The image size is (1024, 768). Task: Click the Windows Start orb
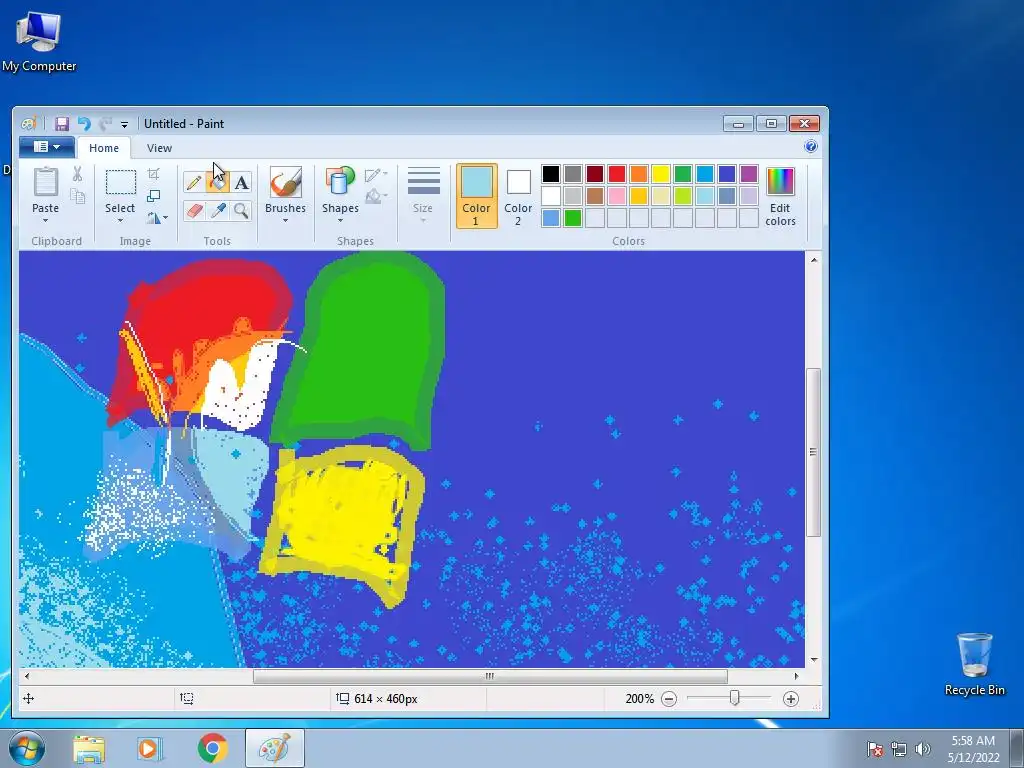click(x=26, y=748)
